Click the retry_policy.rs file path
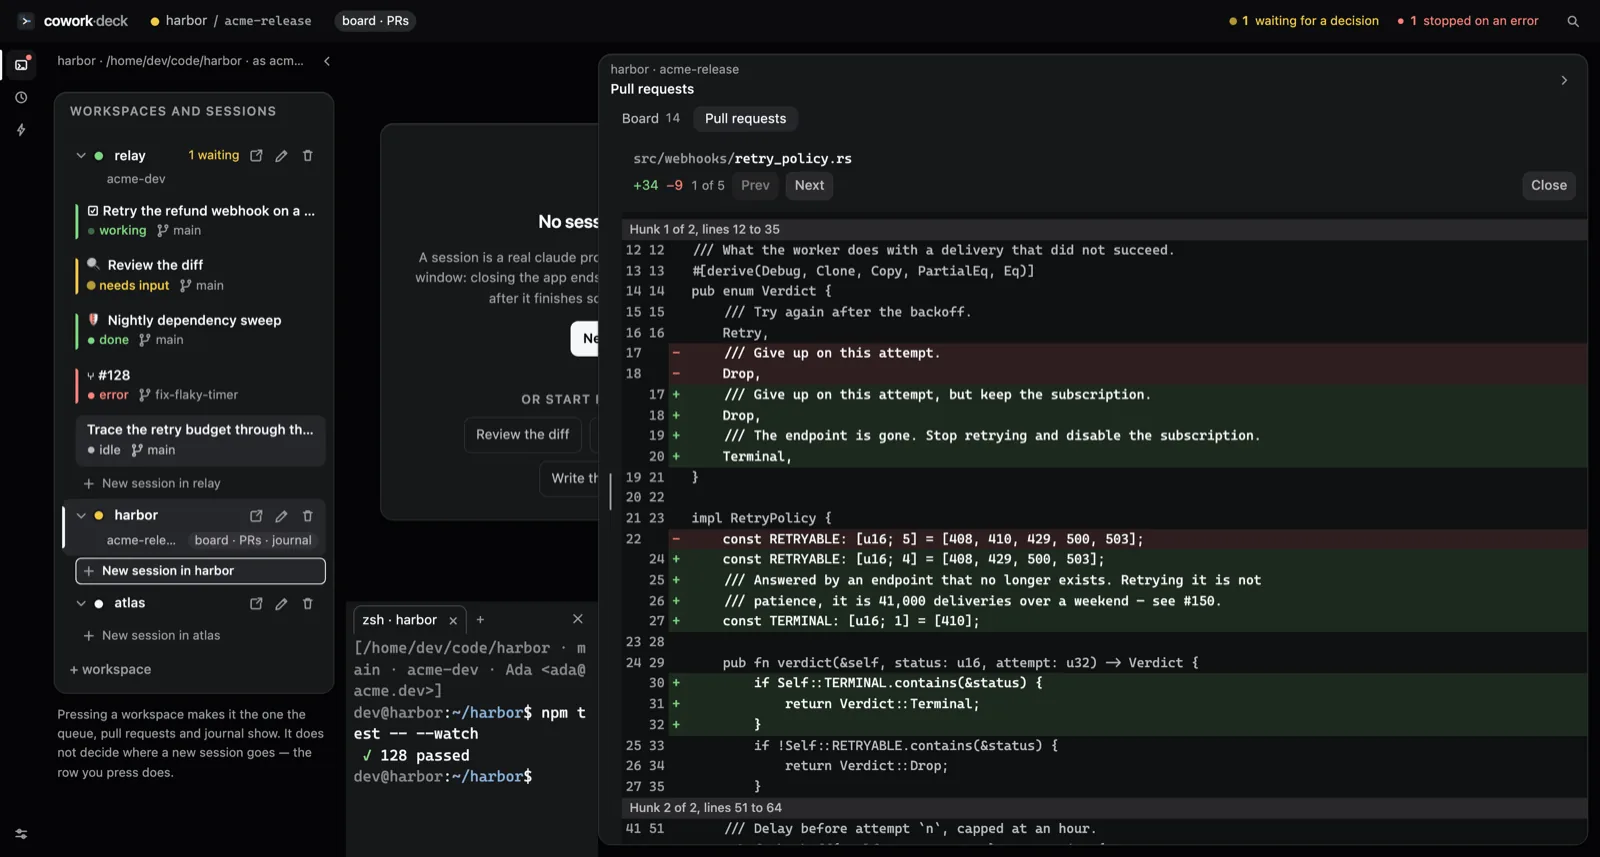1600x857 pixels. click(x=742, y=159)
